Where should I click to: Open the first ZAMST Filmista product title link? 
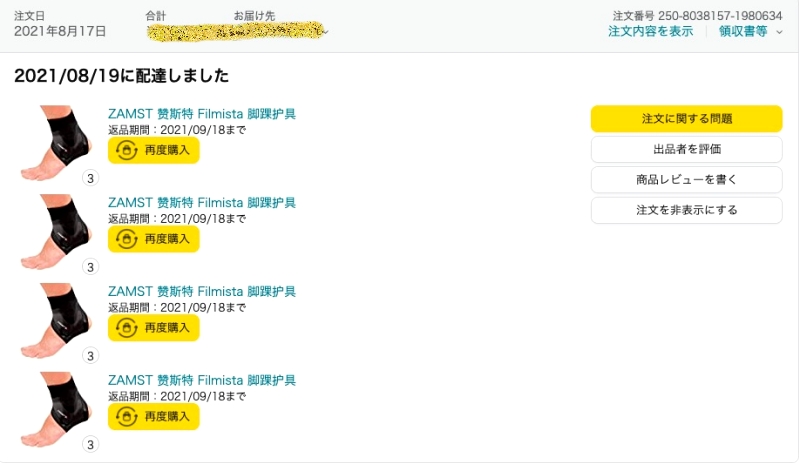pyautogui.click(x=202, y=114)
